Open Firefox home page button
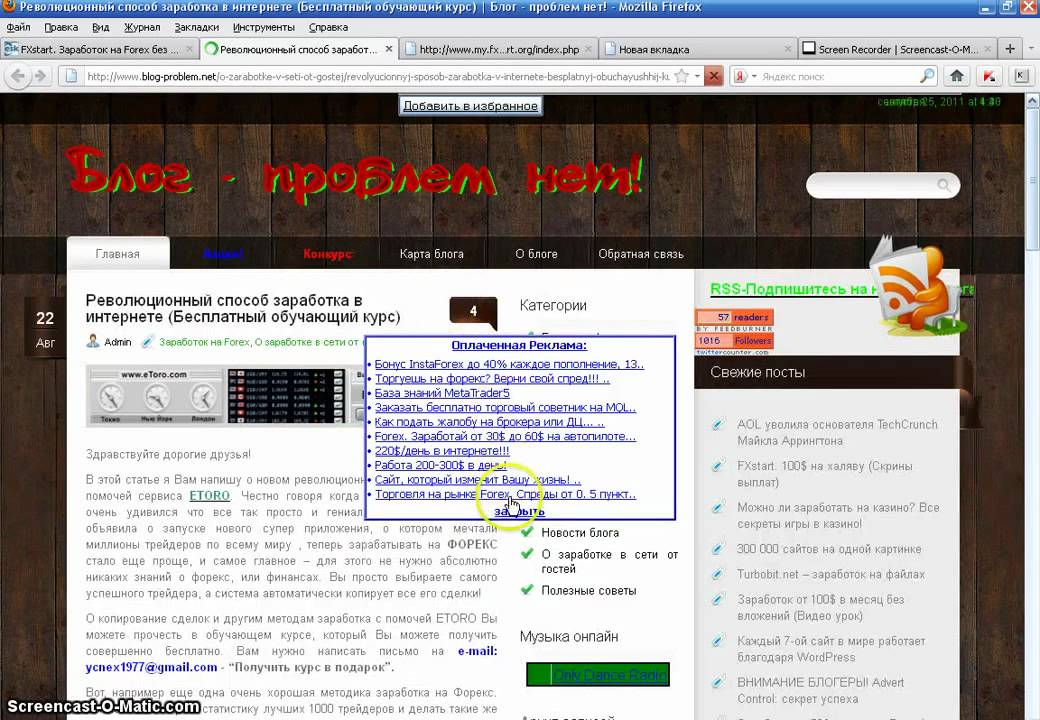1040x720 pixels. coord(956,76)
